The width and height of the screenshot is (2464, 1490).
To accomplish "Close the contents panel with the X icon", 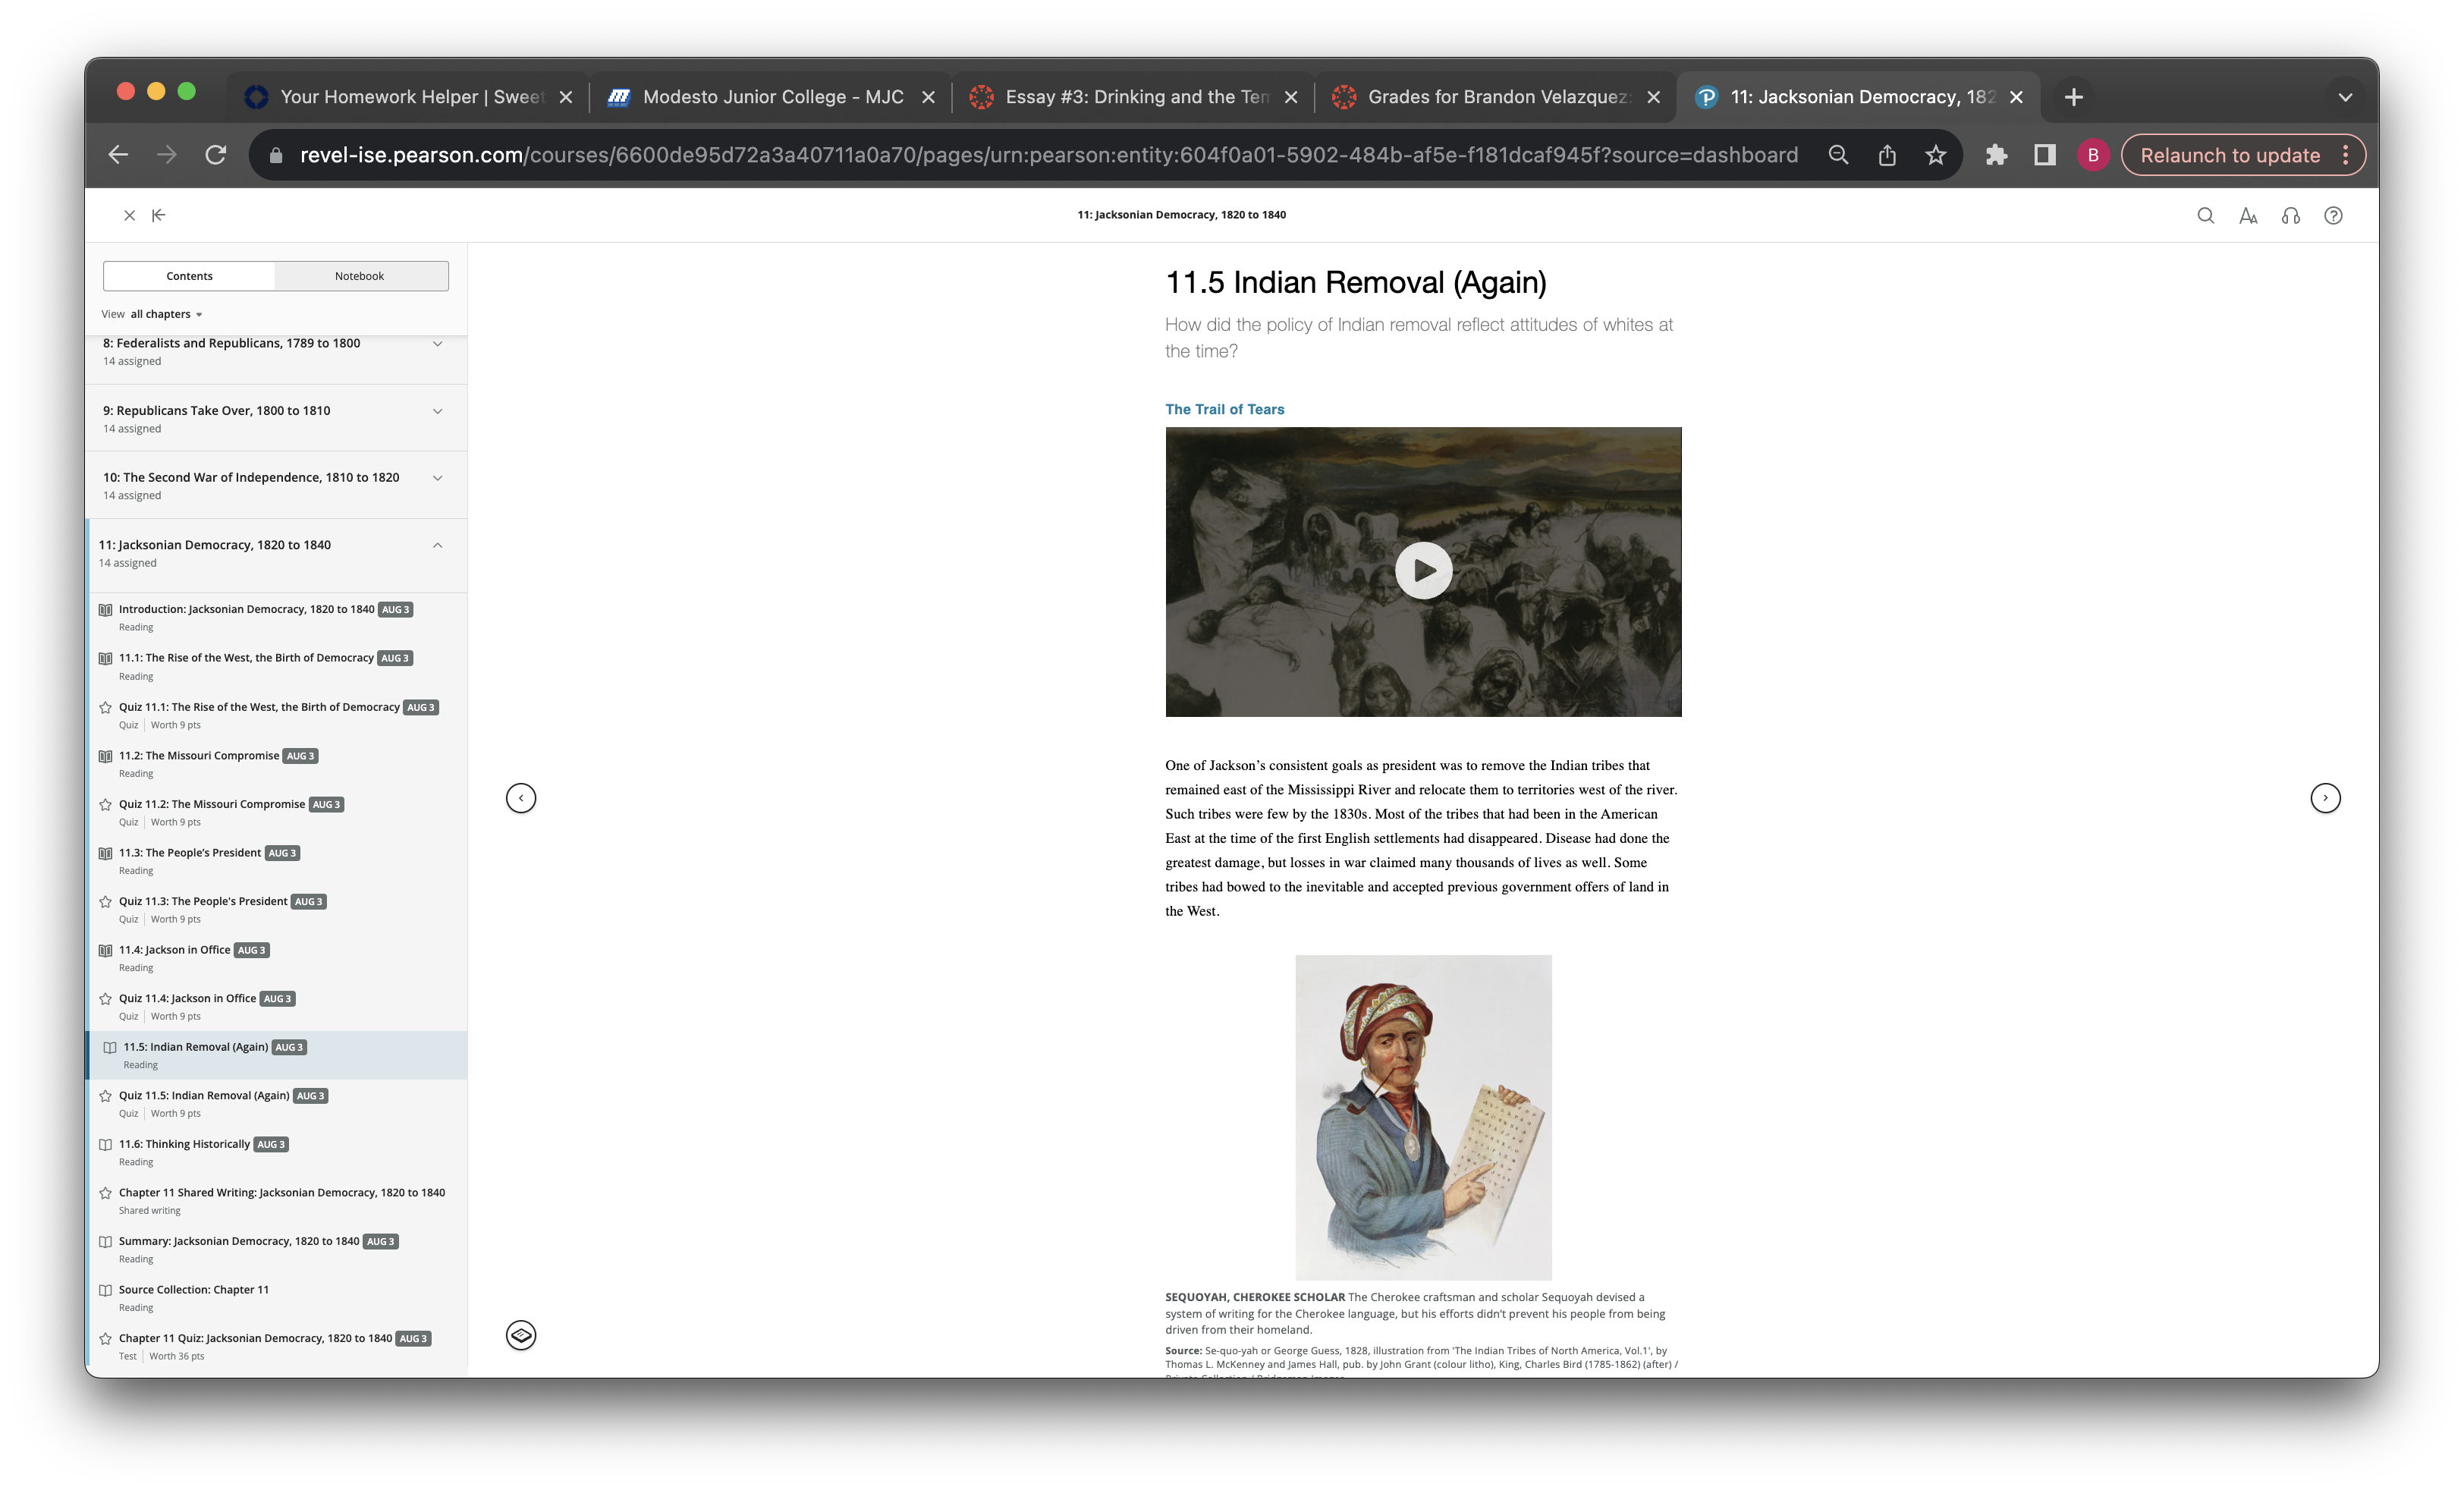I will [x=129, y=215].
